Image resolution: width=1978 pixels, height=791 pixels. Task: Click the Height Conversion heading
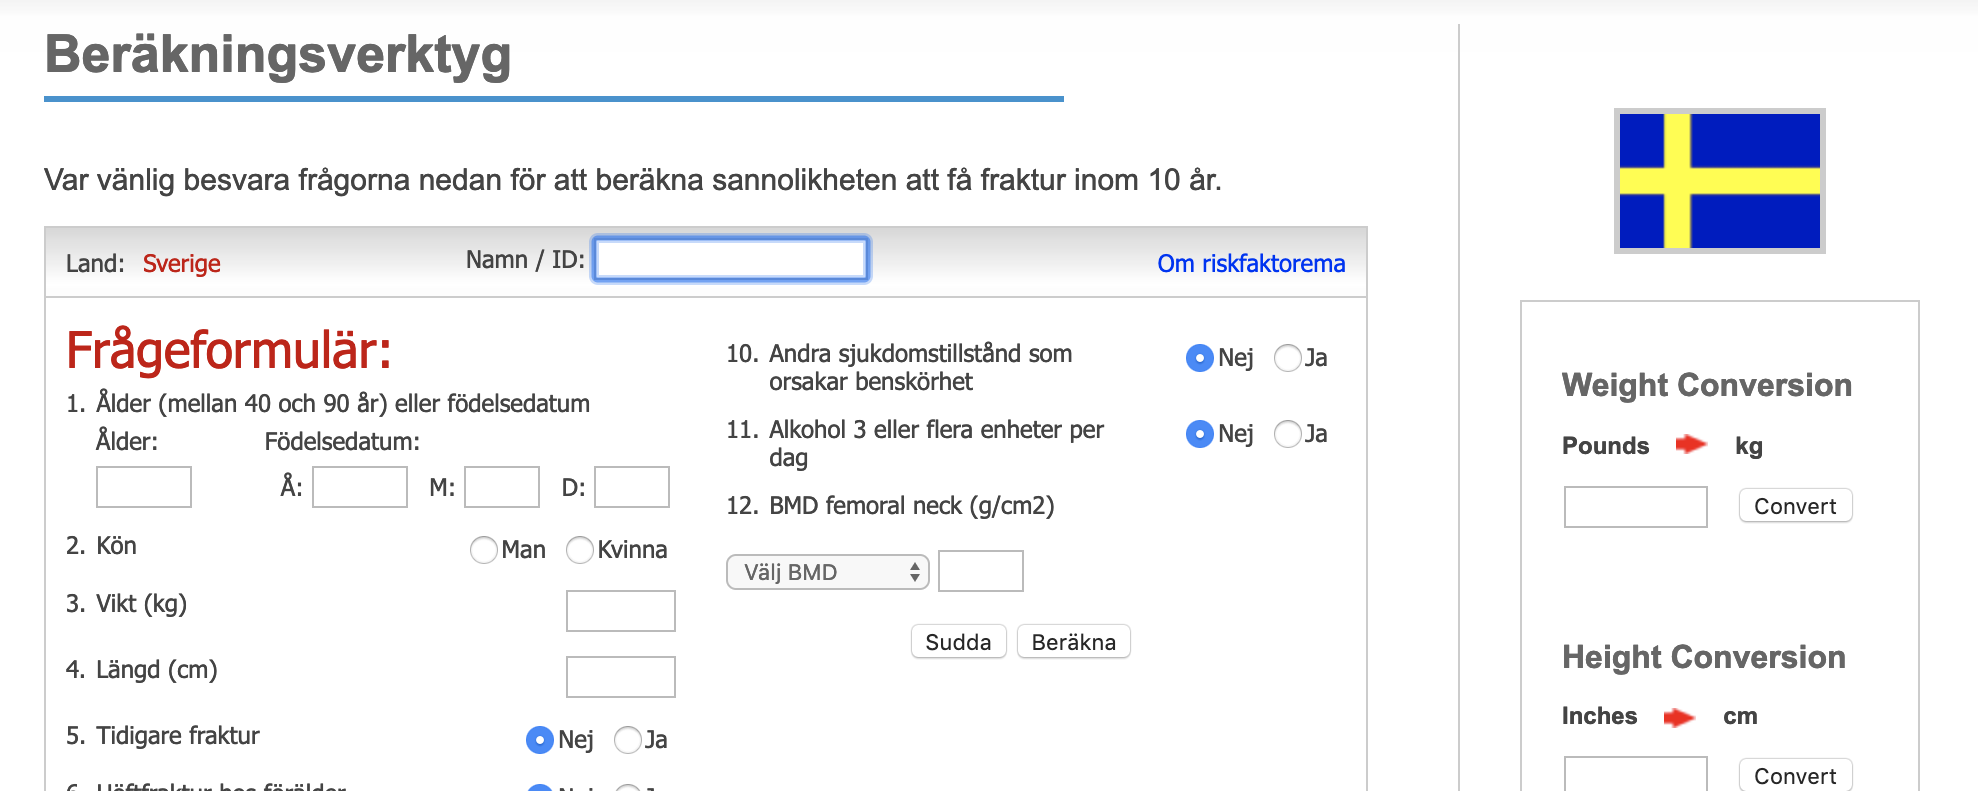(x=1704, y=657)
